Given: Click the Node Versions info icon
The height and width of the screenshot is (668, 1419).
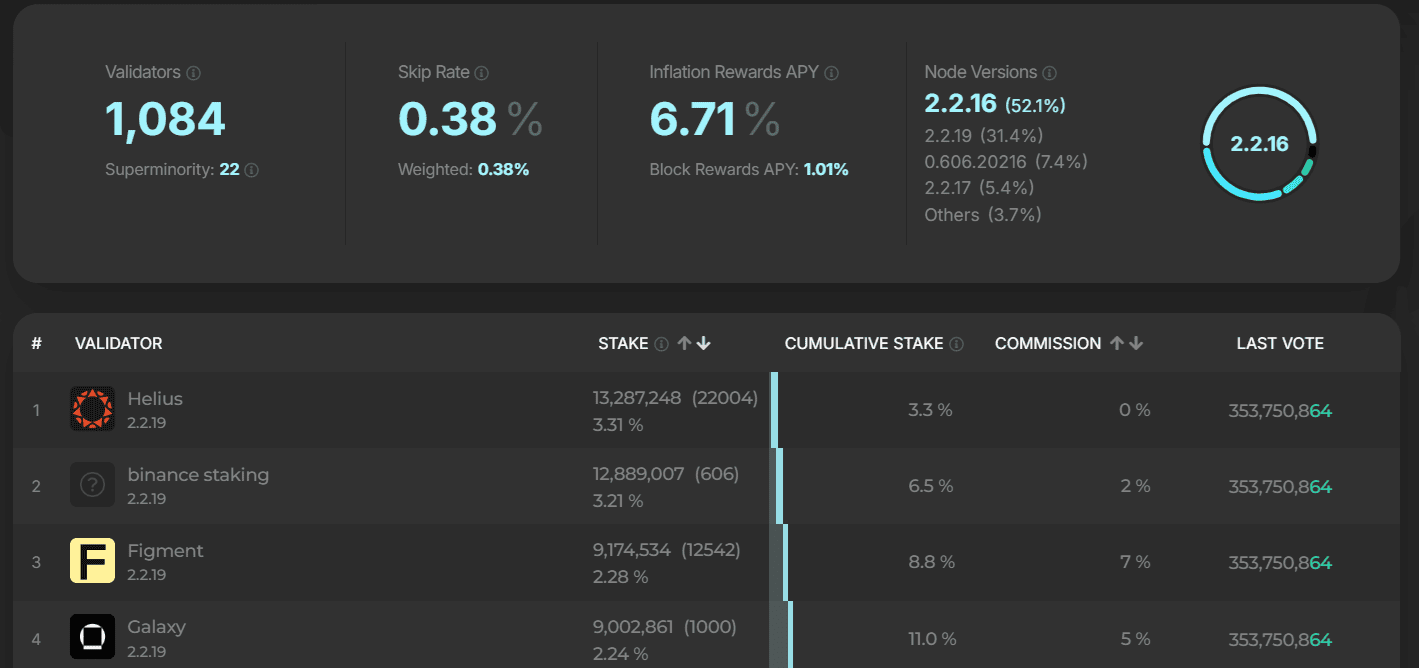Looking at the screenshot, I should (x=1050, y=73).
